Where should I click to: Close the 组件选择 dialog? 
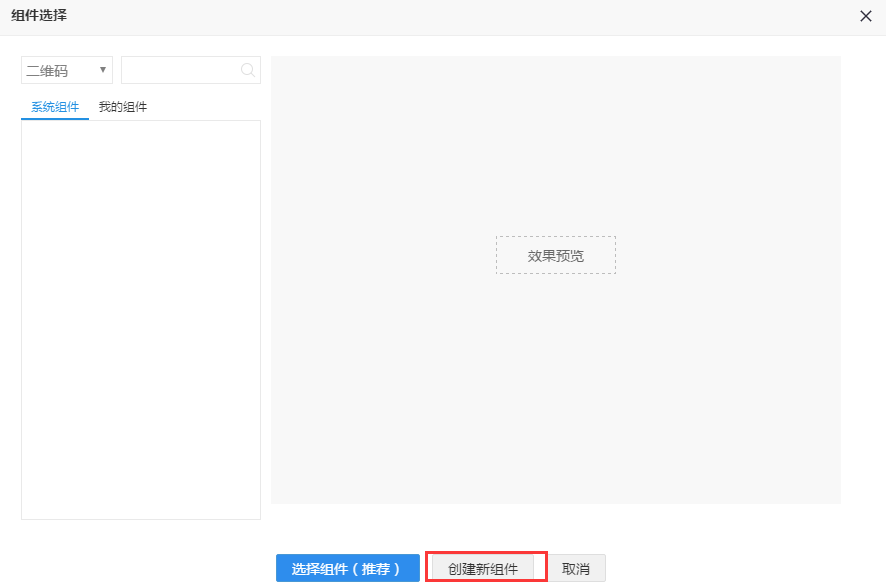pyautogui.click(x=866, y=16)
